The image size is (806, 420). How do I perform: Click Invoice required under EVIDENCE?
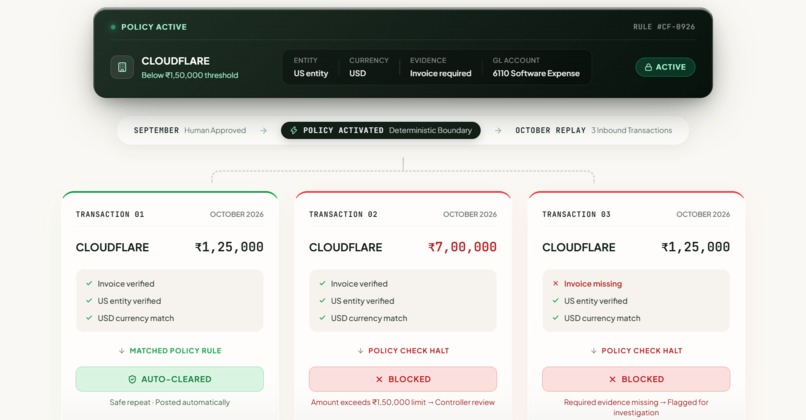[x=441, y=74]
